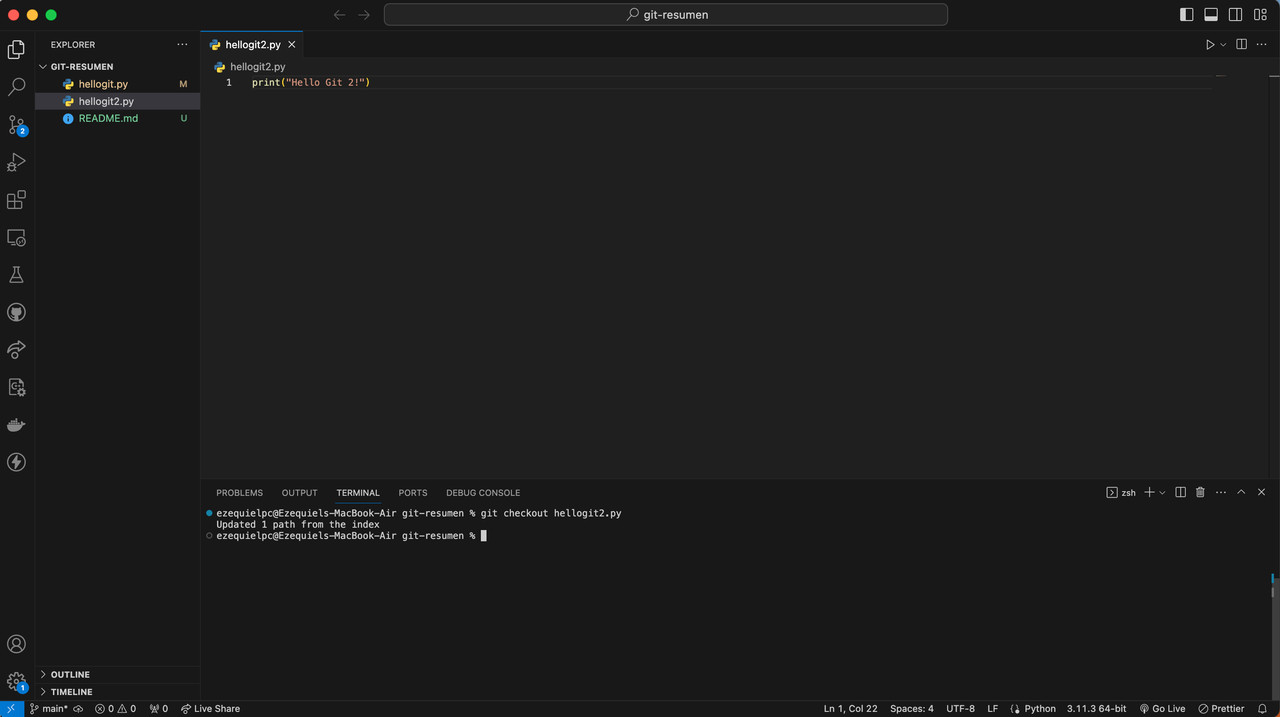This screenshot has width=1280, height=717.
Task: Click Go Live in the status bar
Action: tap(1162, 709)
